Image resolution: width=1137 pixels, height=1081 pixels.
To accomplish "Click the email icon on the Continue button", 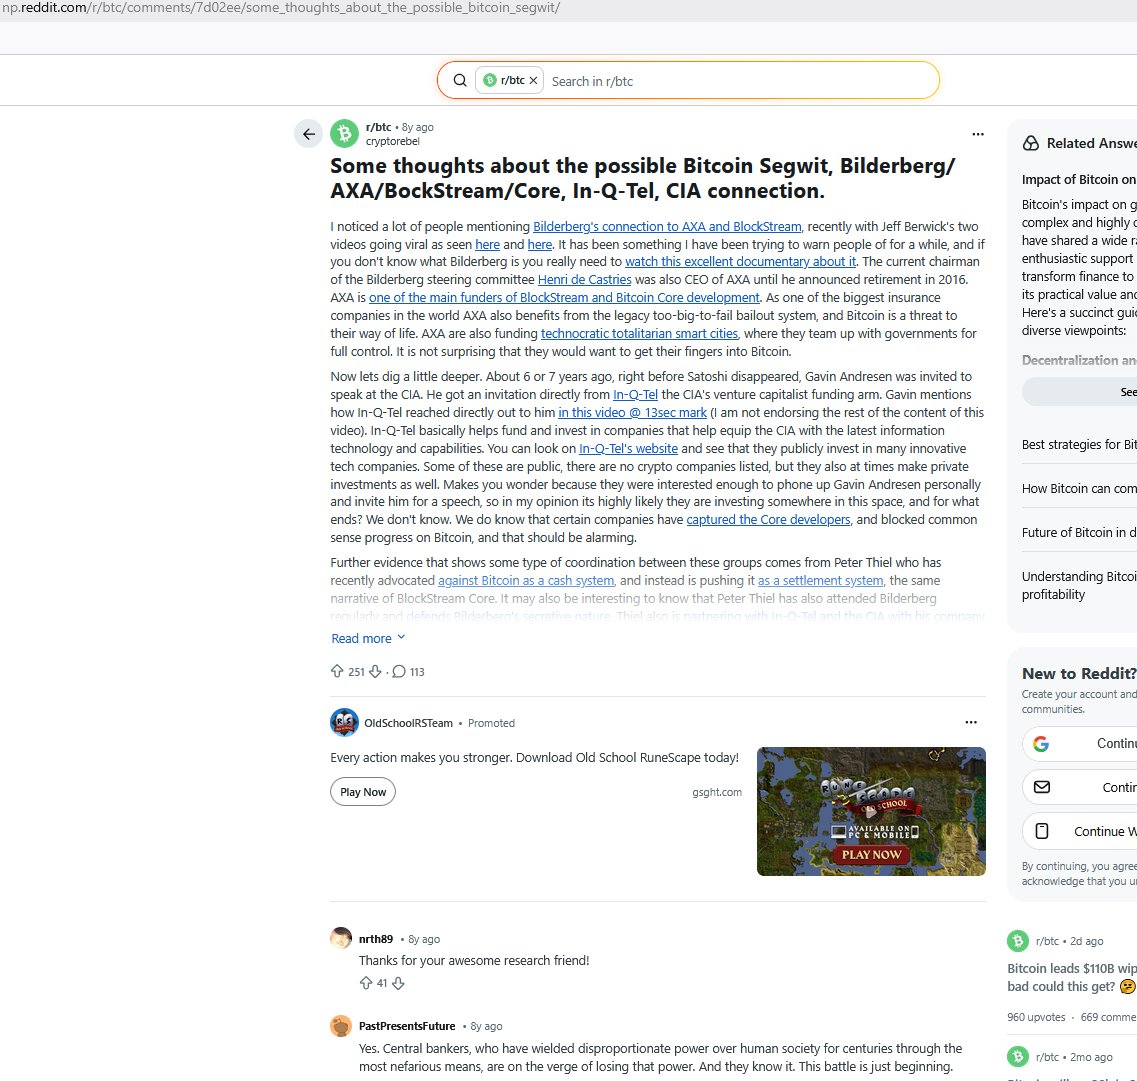I will 1042,787.
